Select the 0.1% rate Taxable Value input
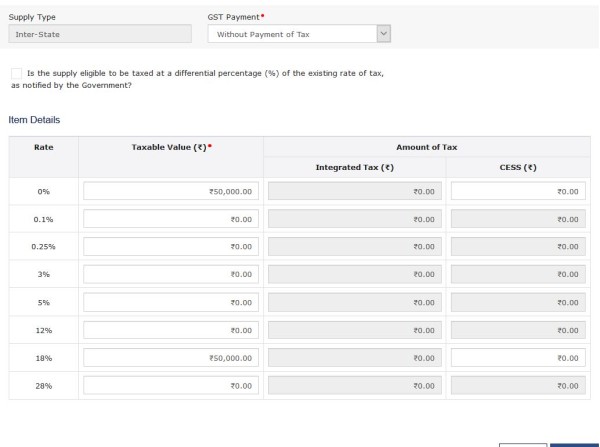 170,218
